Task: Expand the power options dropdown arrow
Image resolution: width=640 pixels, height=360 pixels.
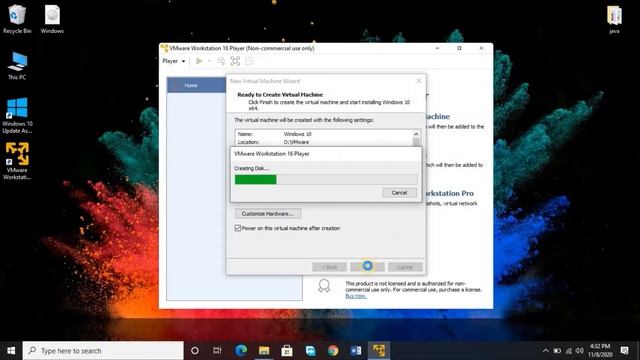Action: coord(209,61)
